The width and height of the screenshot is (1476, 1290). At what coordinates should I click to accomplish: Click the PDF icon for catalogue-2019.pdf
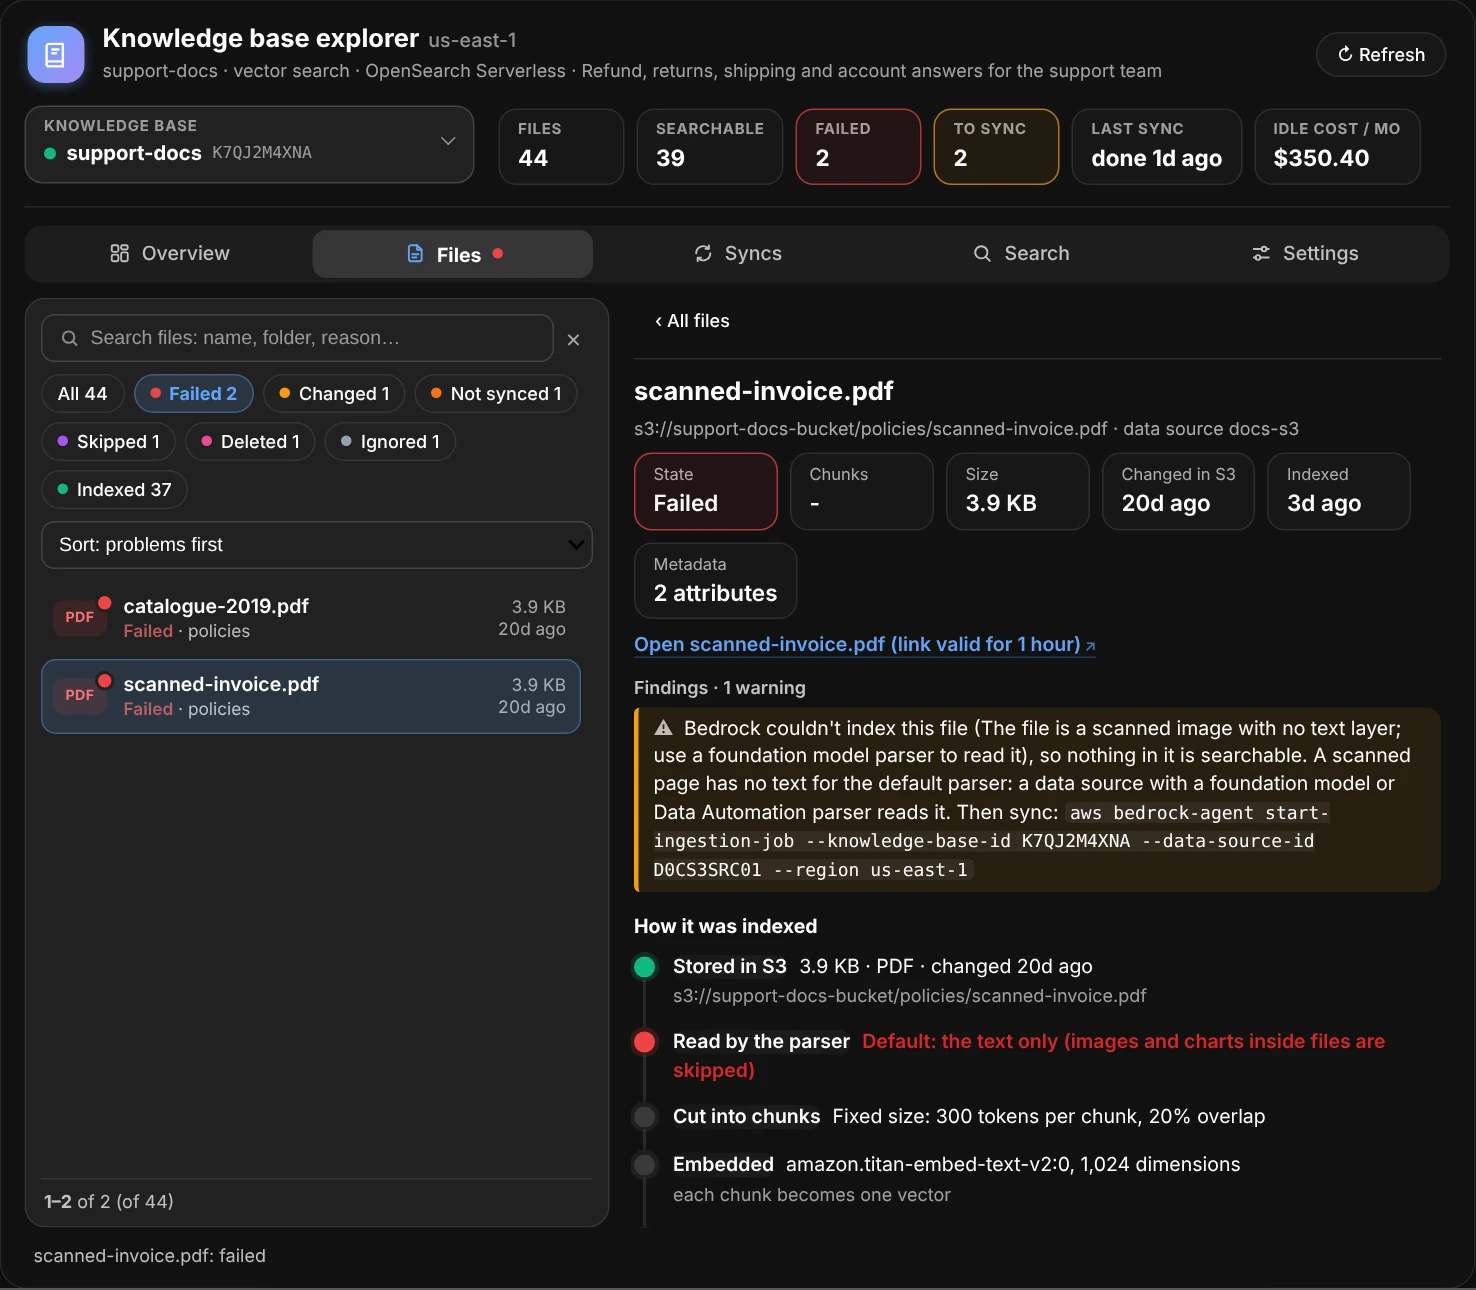[x=80, y=618]
